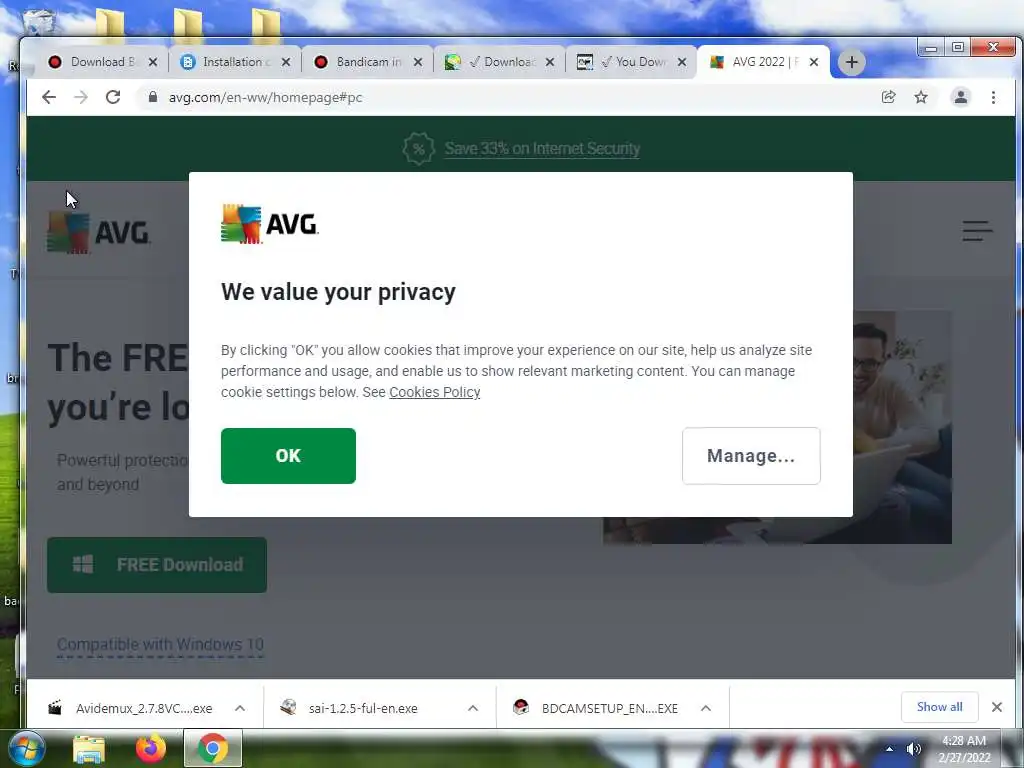Bookmark this page with the star icon
1024x768 pixels.
[x=921, y=97]
